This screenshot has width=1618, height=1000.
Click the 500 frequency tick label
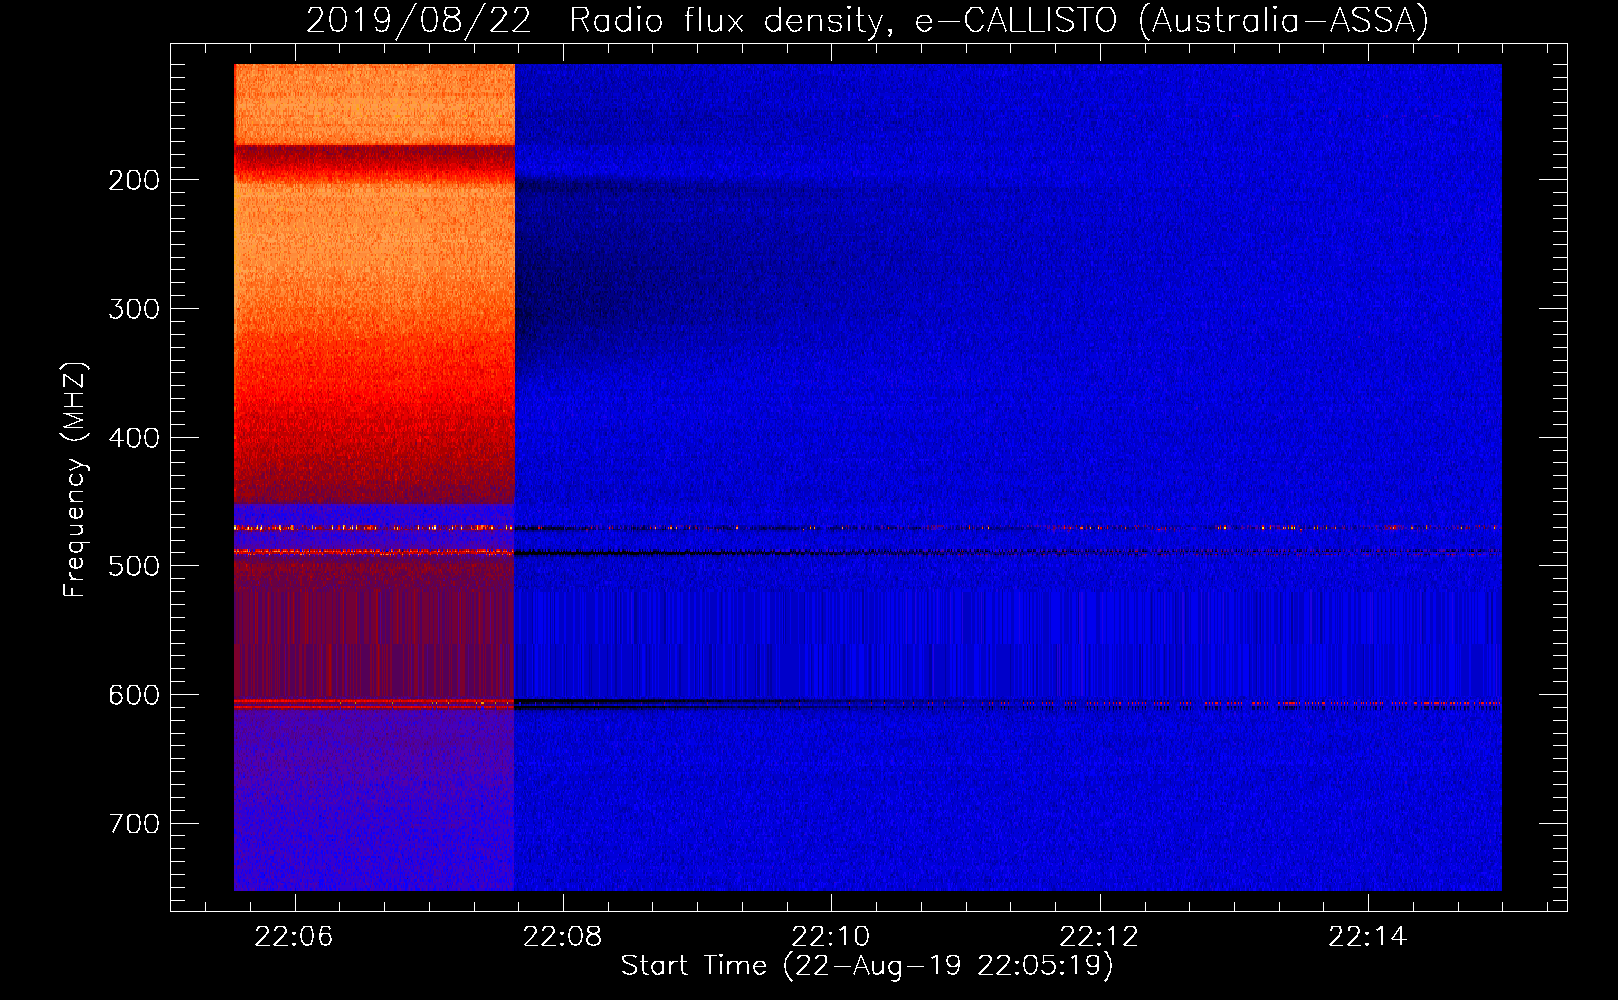pyautogui.click(x=134, y=566)
